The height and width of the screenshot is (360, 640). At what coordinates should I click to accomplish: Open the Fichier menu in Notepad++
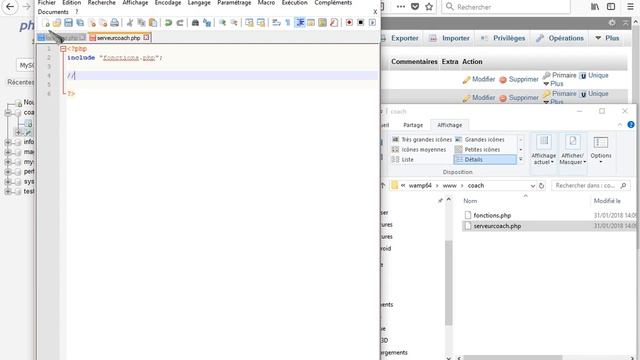pos(47,3)
